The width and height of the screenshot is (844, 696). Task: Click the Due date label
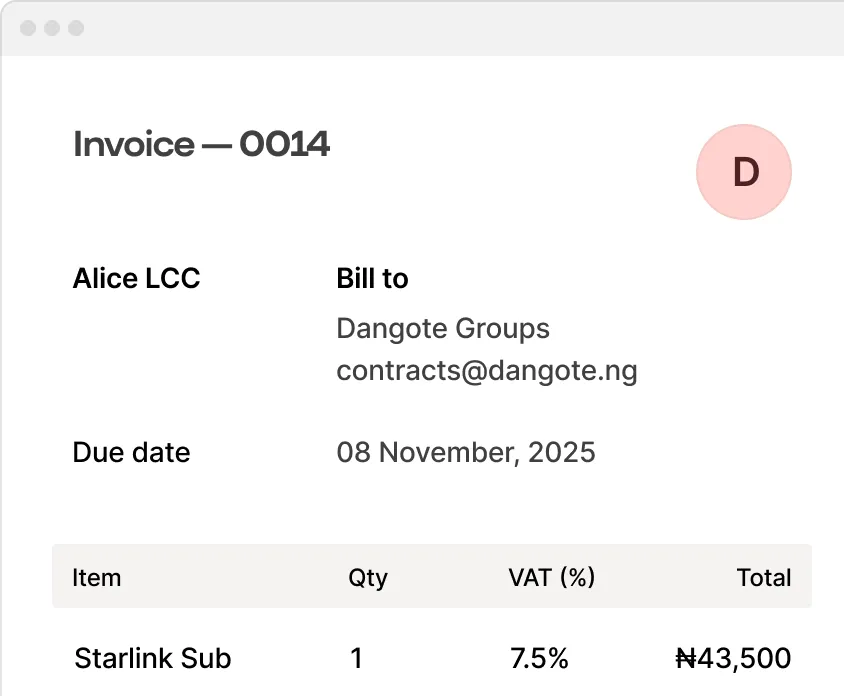(131, 452)
